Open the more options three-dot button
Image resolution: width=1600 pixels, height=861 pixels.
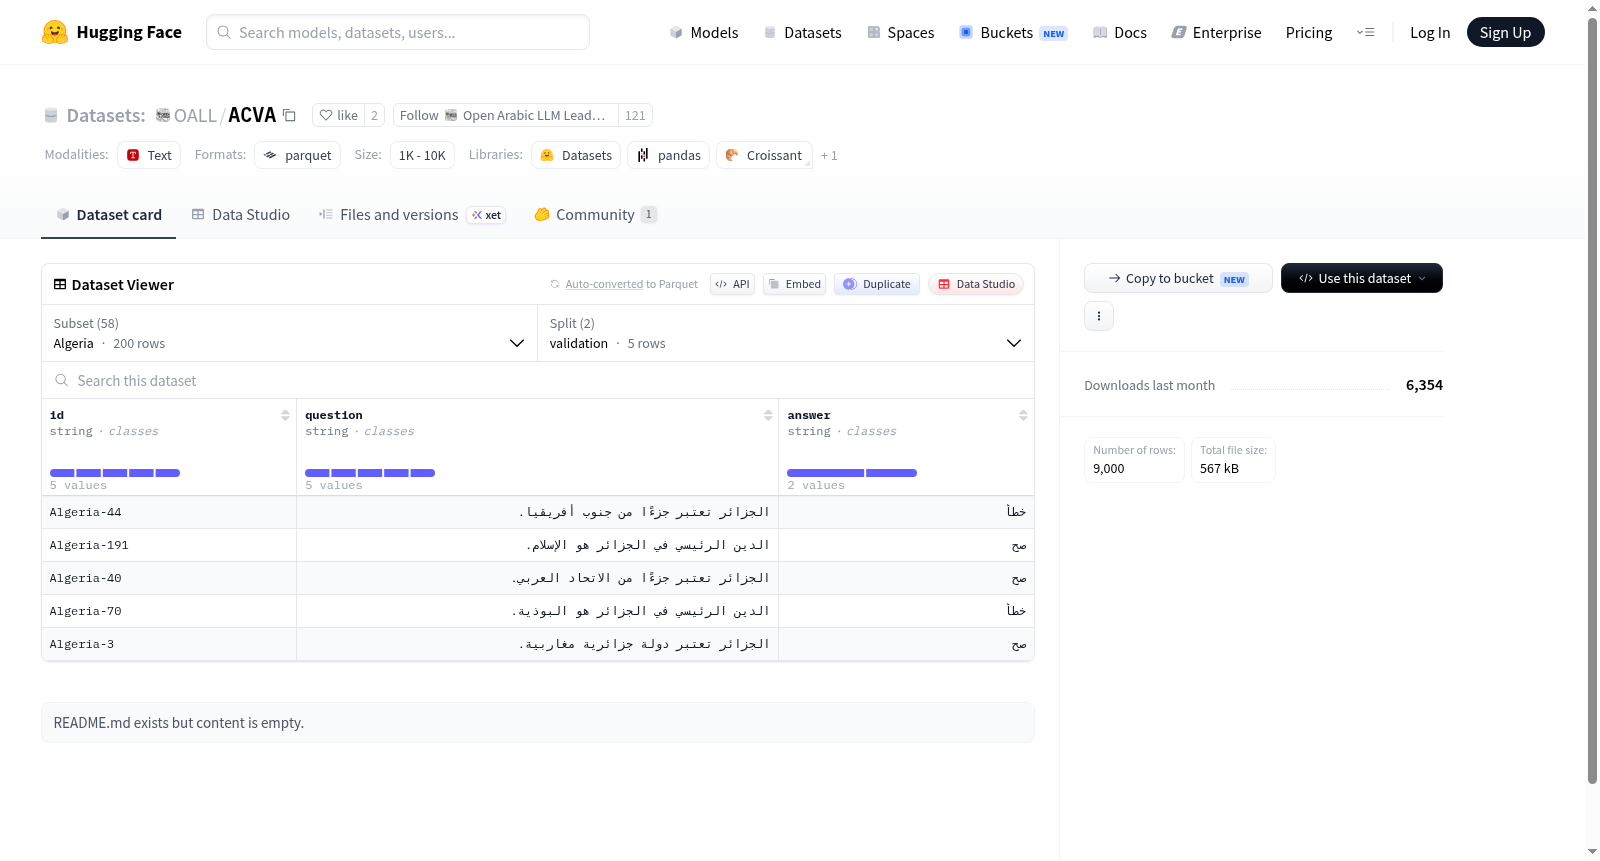pos(1099,316)
